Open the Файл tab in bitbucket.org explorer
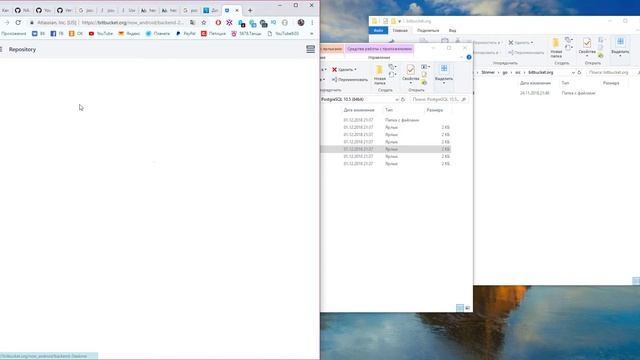This screenshot has height=360, width=640. pyautogui.click(x=378, y=31)
